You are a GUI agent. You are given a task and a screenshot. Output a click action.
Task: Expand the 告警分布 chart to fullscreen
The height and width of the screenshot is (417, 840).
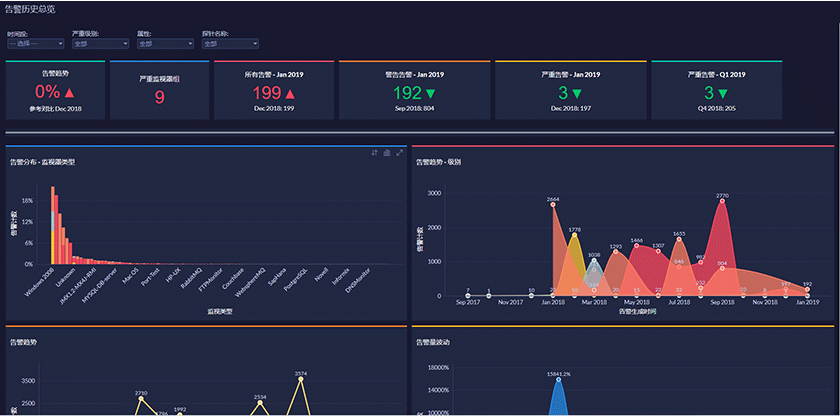pyautogui.click(x=400, y=153)
